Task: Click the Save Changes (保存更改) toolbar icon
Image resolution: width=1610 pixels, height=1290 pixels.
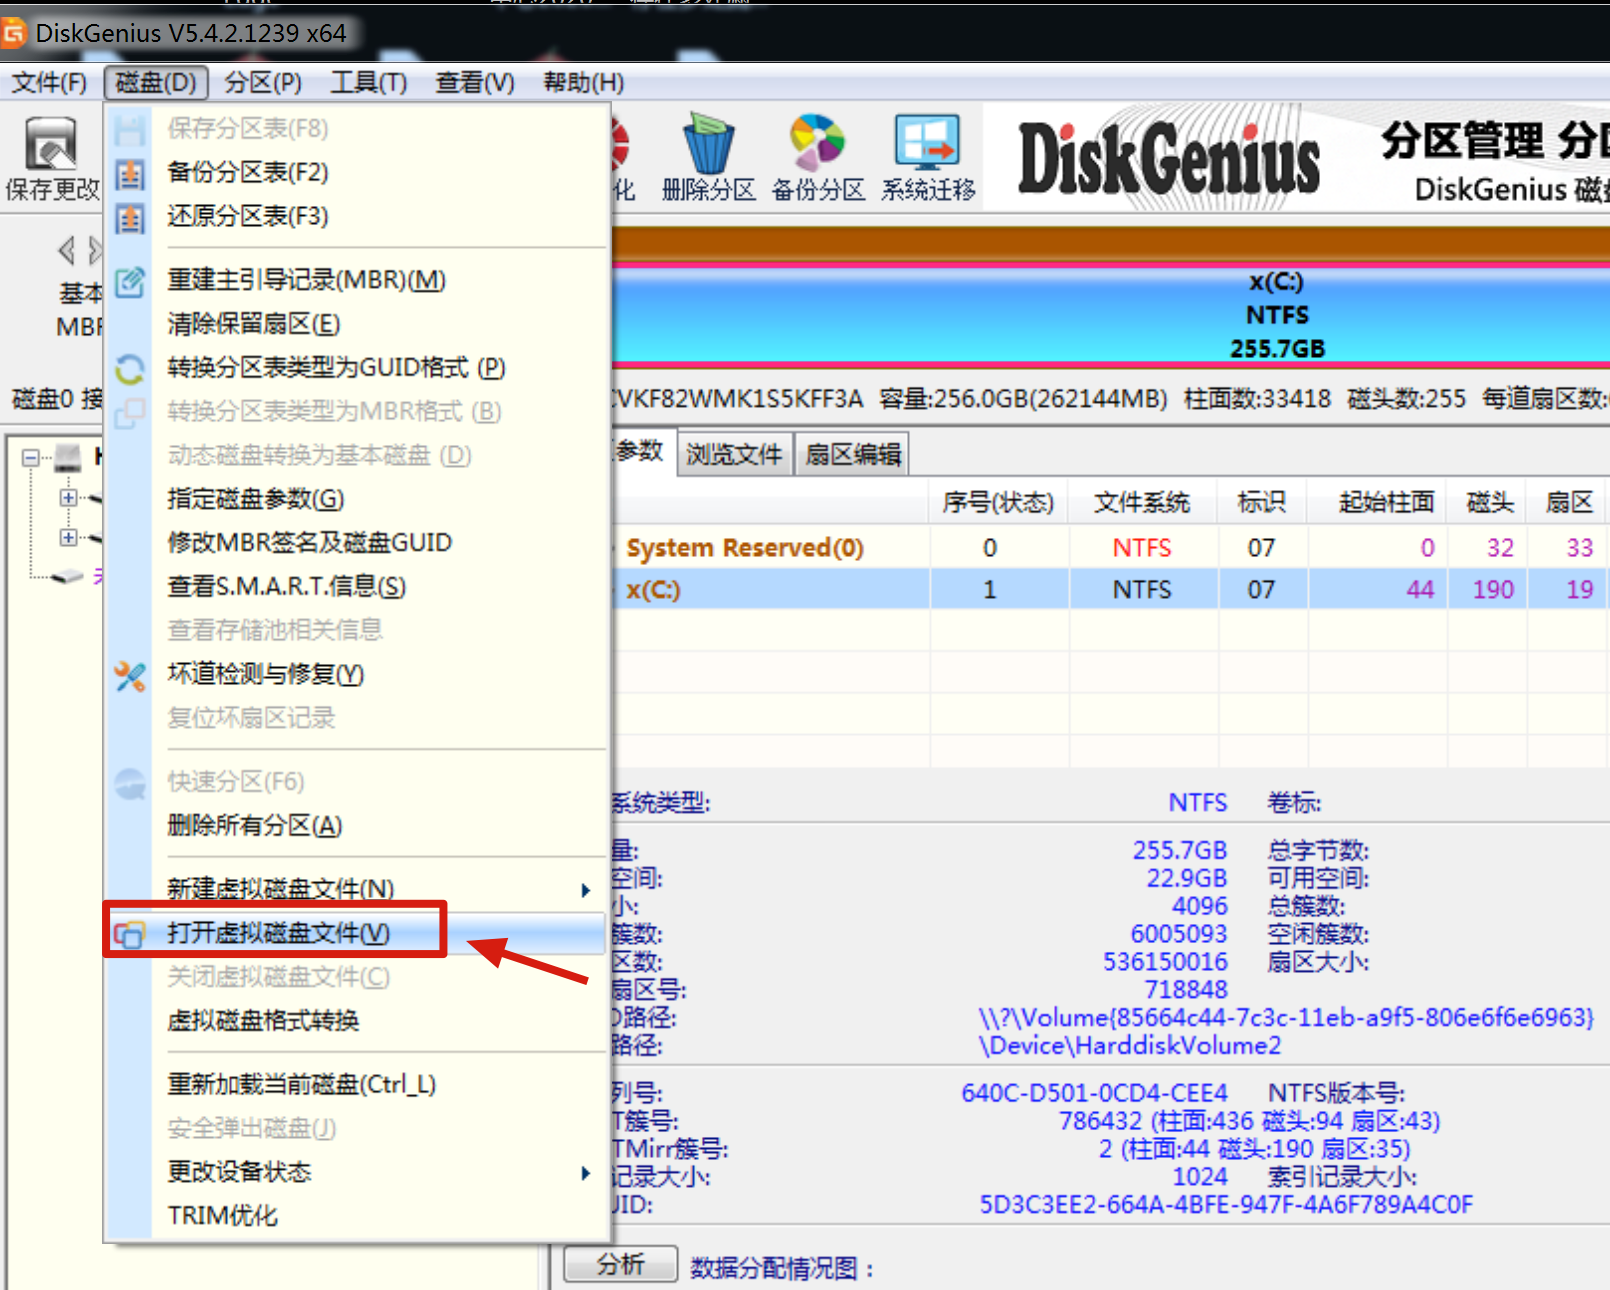Action: point(51,159)
